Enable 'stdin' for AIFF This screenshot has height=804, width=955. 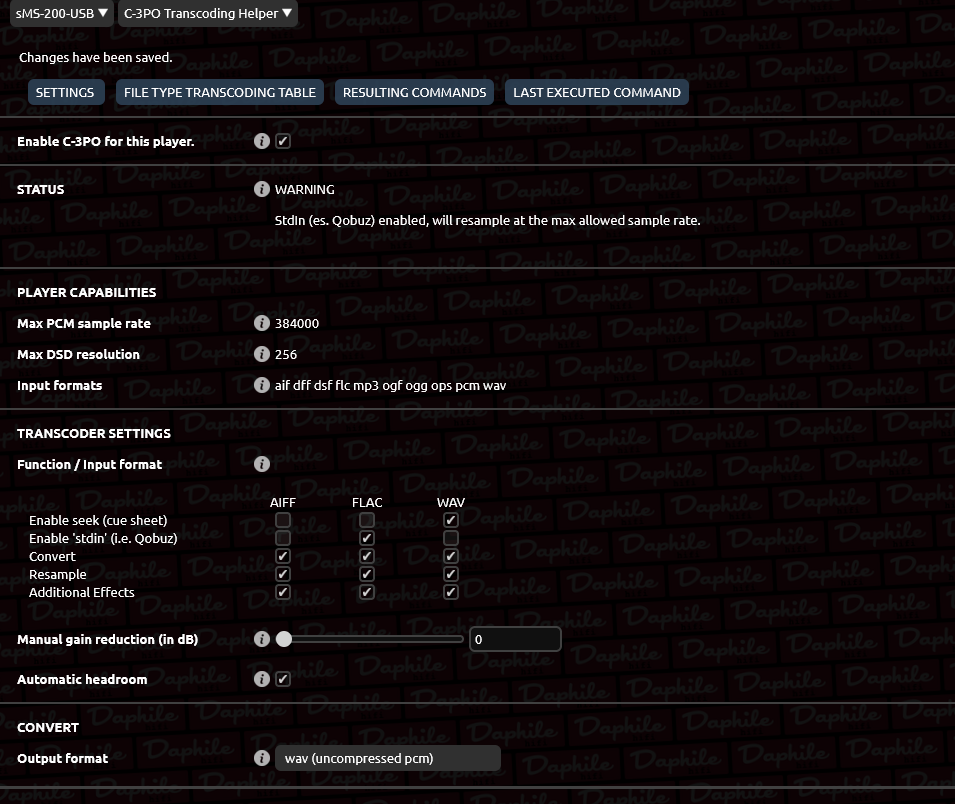(x=283, y=538)
